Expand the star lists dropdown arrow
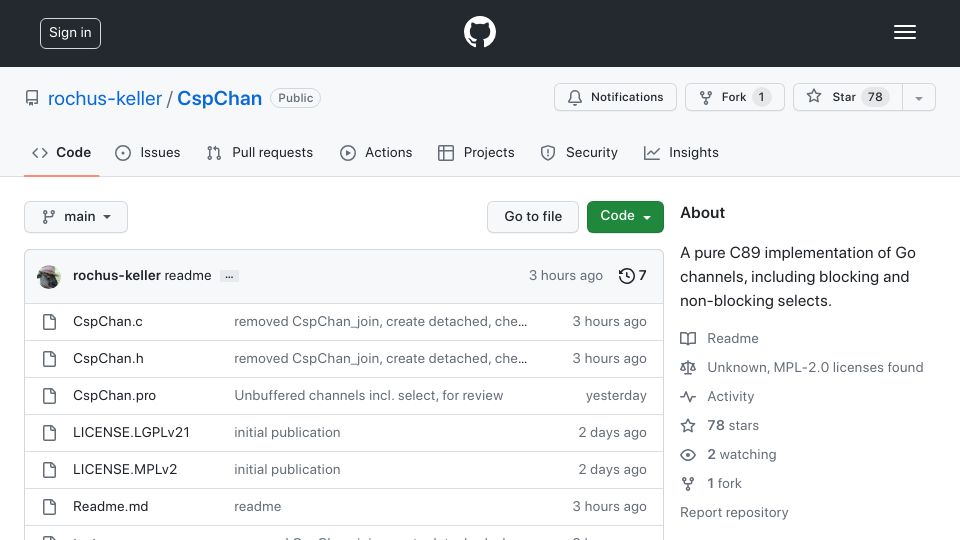The width and height of the screenshot is (960, 540). click(x=918, y=98)
